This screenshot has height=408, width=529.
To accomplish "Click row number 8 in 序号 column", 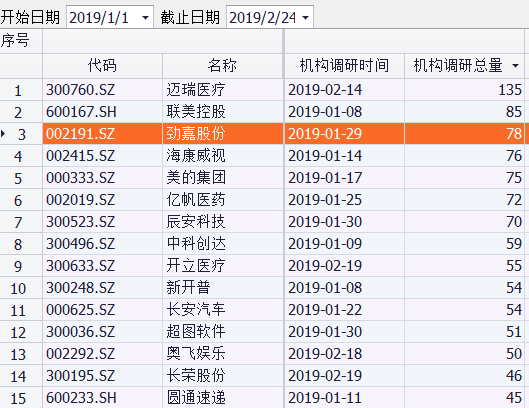I will [x=18, y=245].
